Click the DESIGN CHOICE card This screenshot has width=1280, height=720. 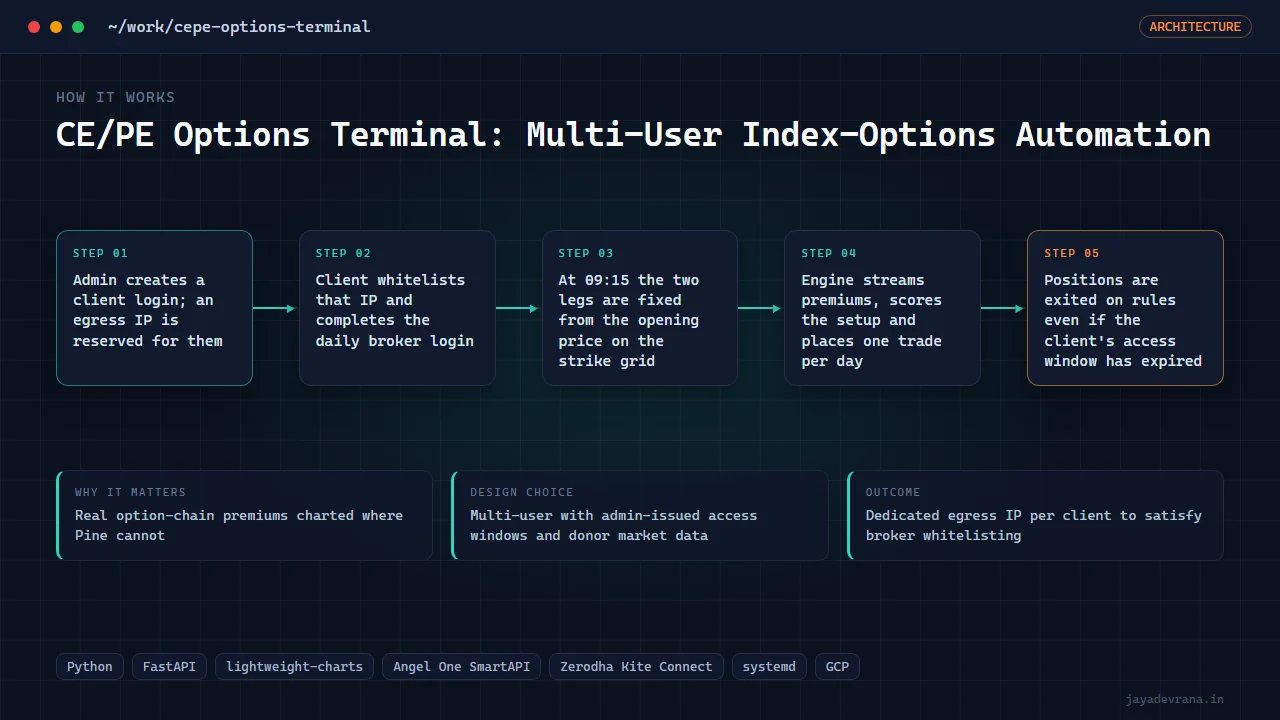coord(640,516)
